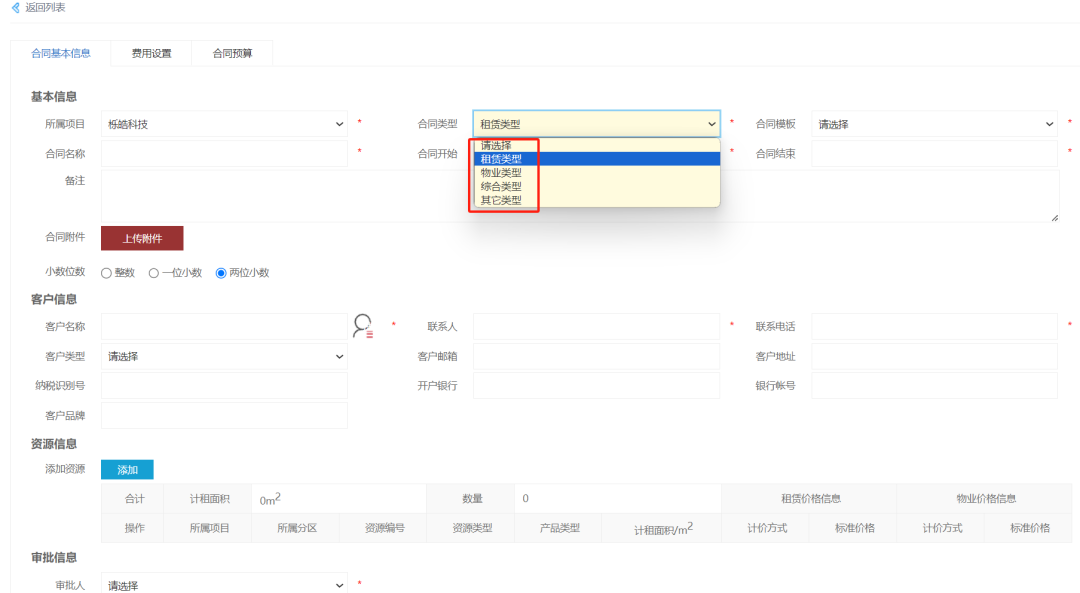
Task: Open the 审批人 dropdown
Action: (x=225, y=584)
